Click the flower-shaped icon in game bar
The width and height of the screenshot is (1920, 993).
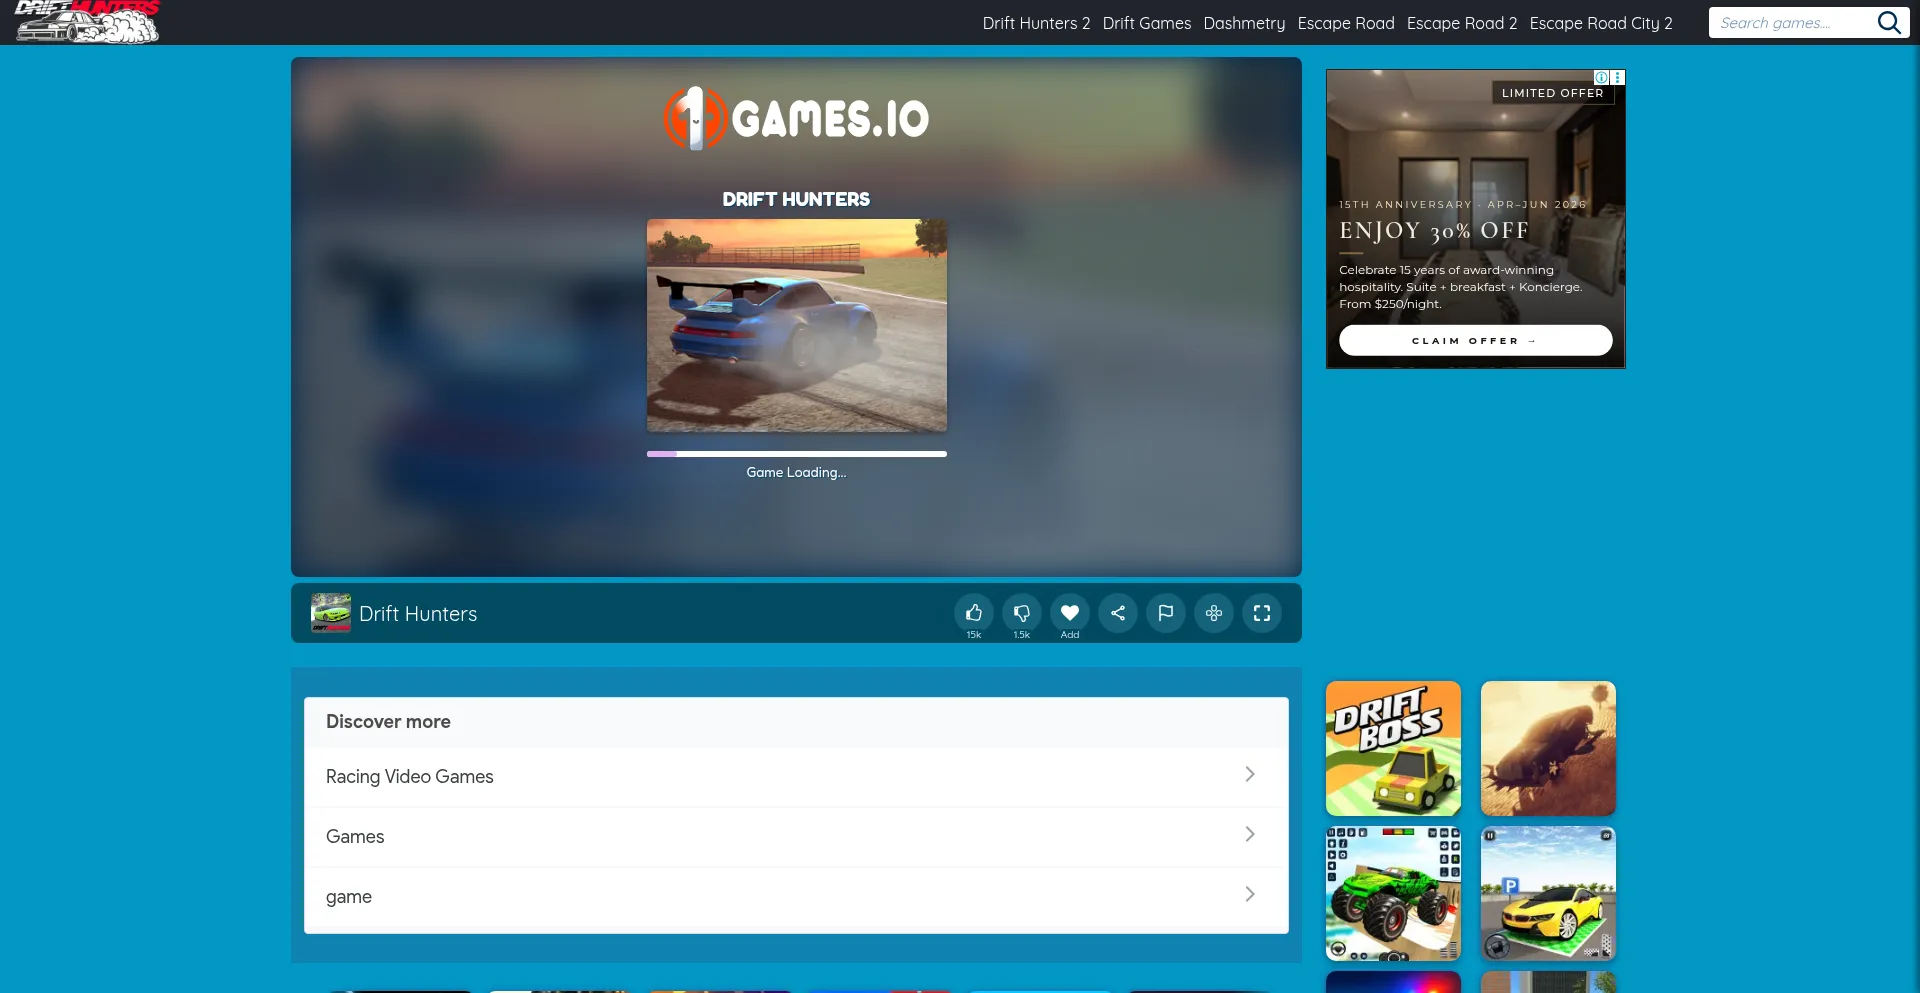(1214, 613)
